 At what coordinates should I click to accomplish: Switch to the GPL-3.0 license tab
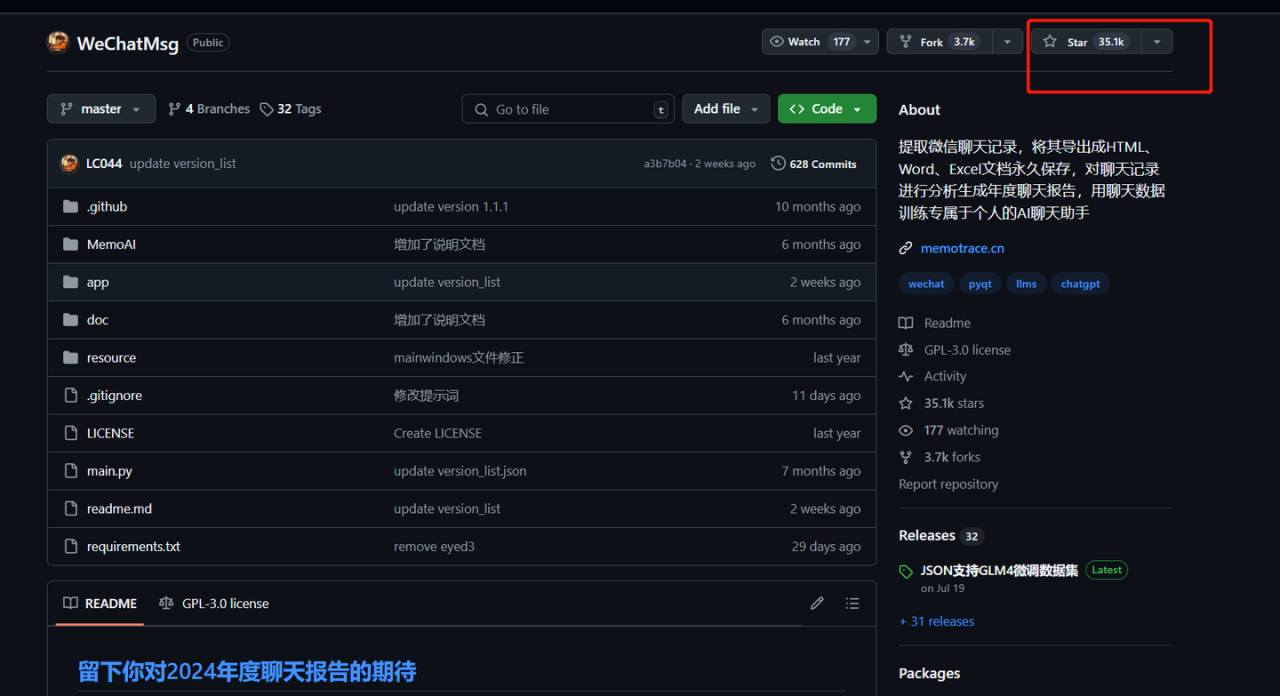[214, 603]
